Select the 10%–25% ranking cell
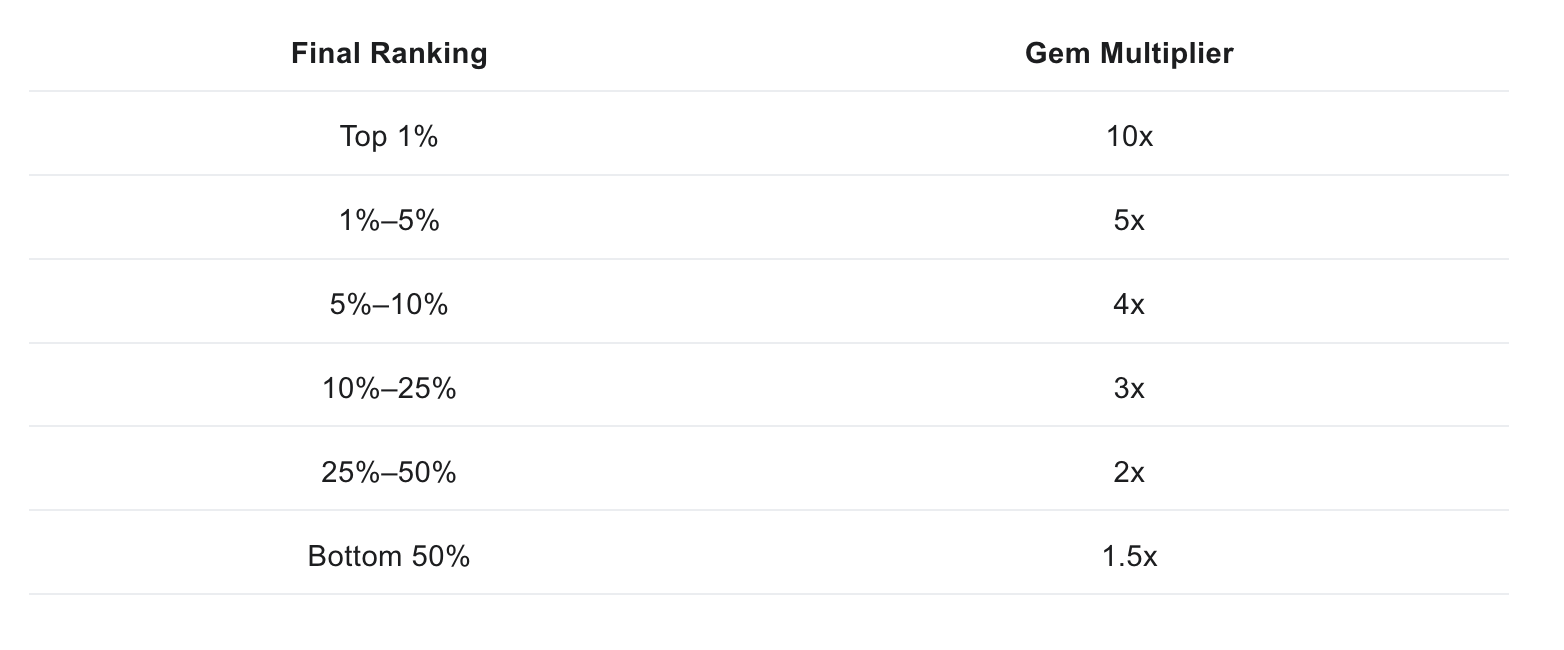The image size is (1564, 650). 389,387
